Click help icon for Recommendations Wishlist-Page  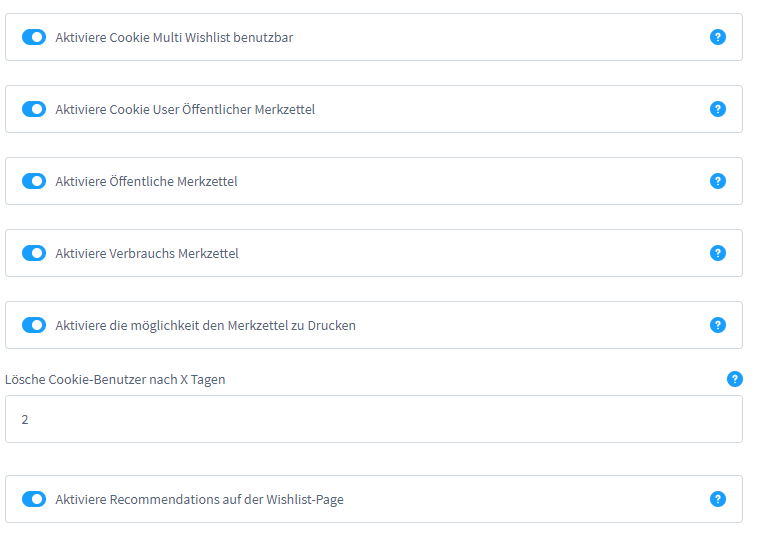[x=717, y=499]
